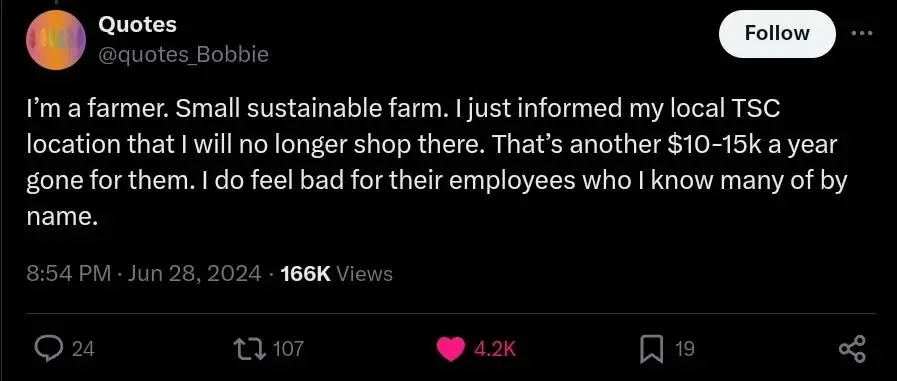This screenshot has width=897, height=381.
Task: Open the three-dot more options menu
Action: coord(863,34)
